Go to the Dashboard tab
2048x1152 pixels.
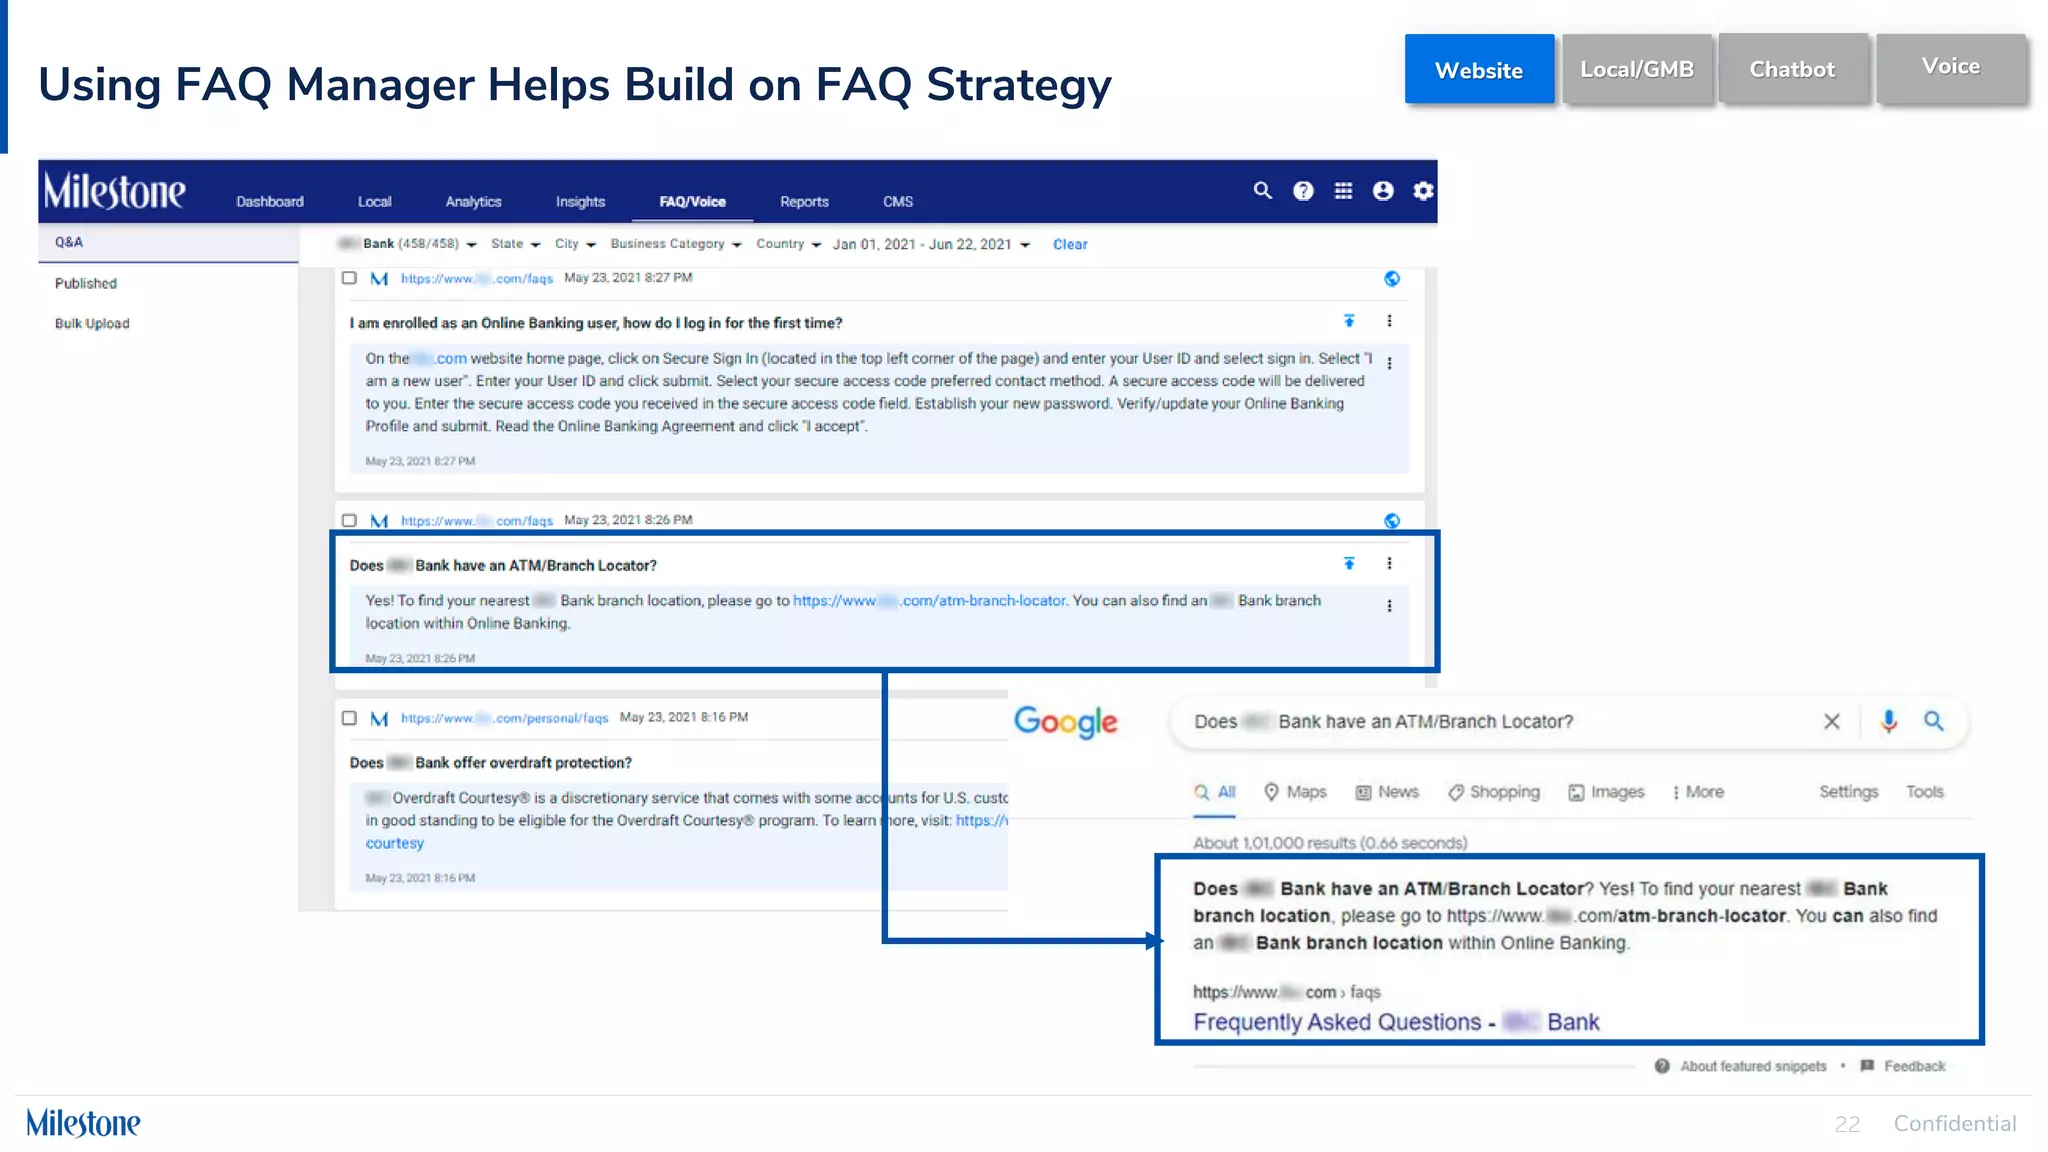[270, 201]
